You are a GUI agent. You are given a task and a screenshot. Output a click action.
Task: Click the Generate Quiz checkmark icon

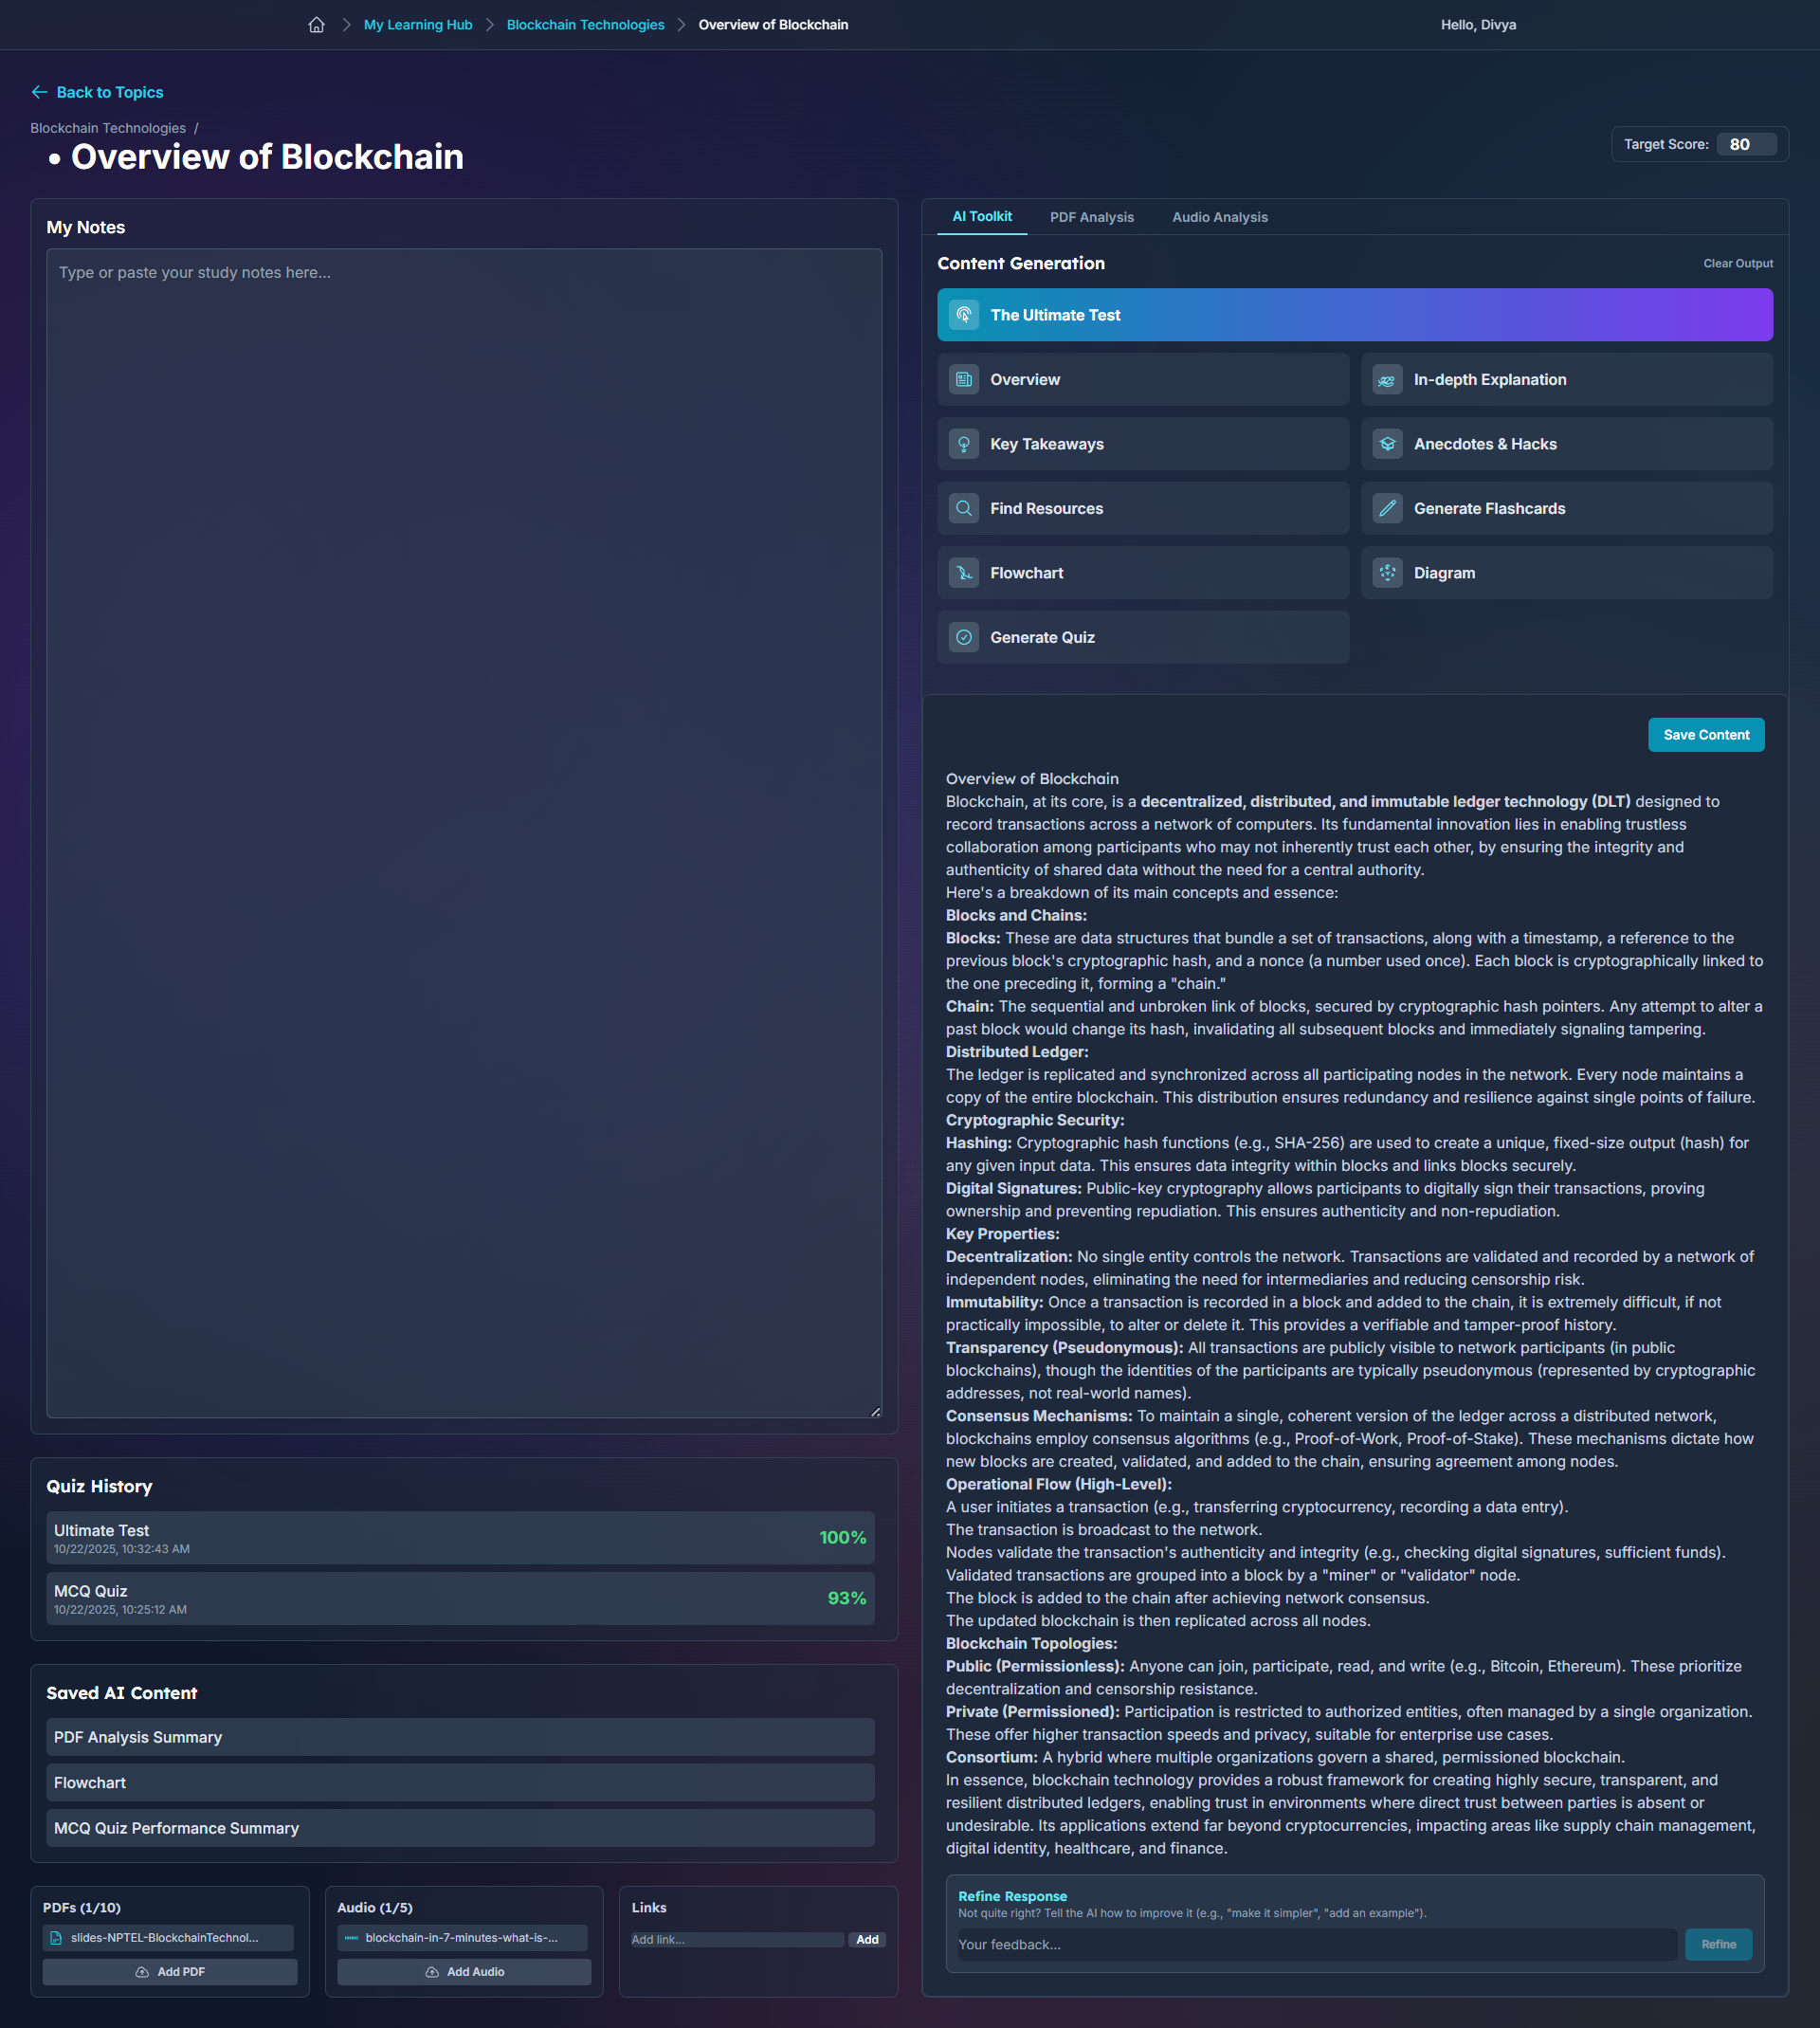[x=963, y=638]
